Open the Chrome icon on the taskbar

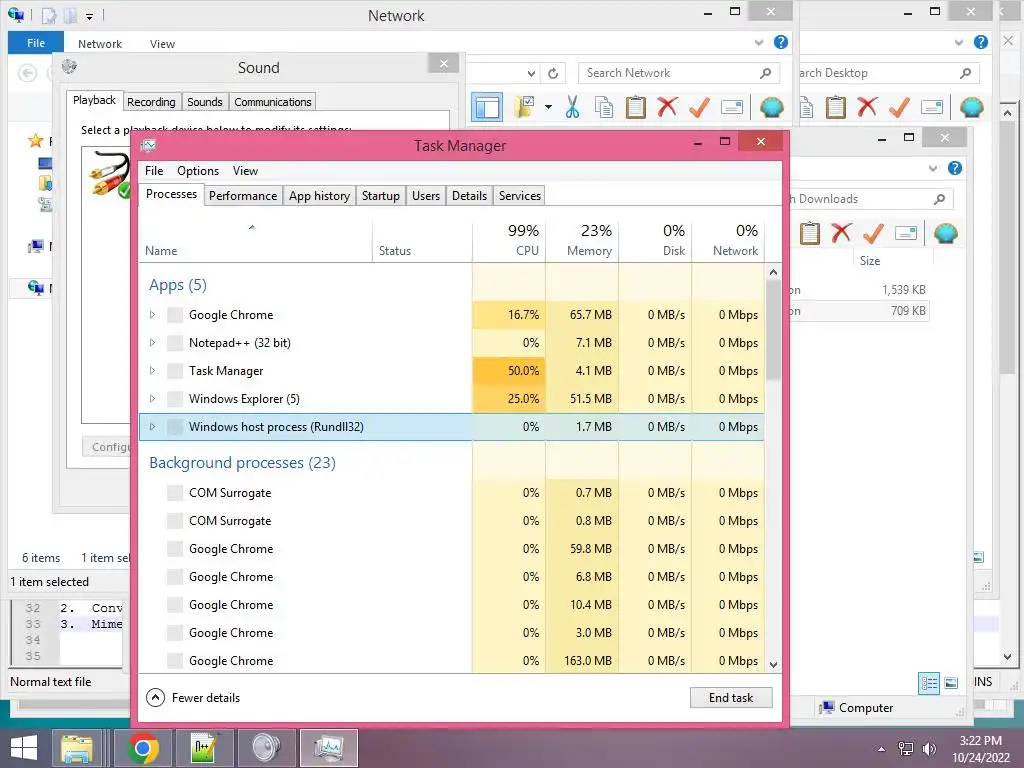tap(143, 748)
